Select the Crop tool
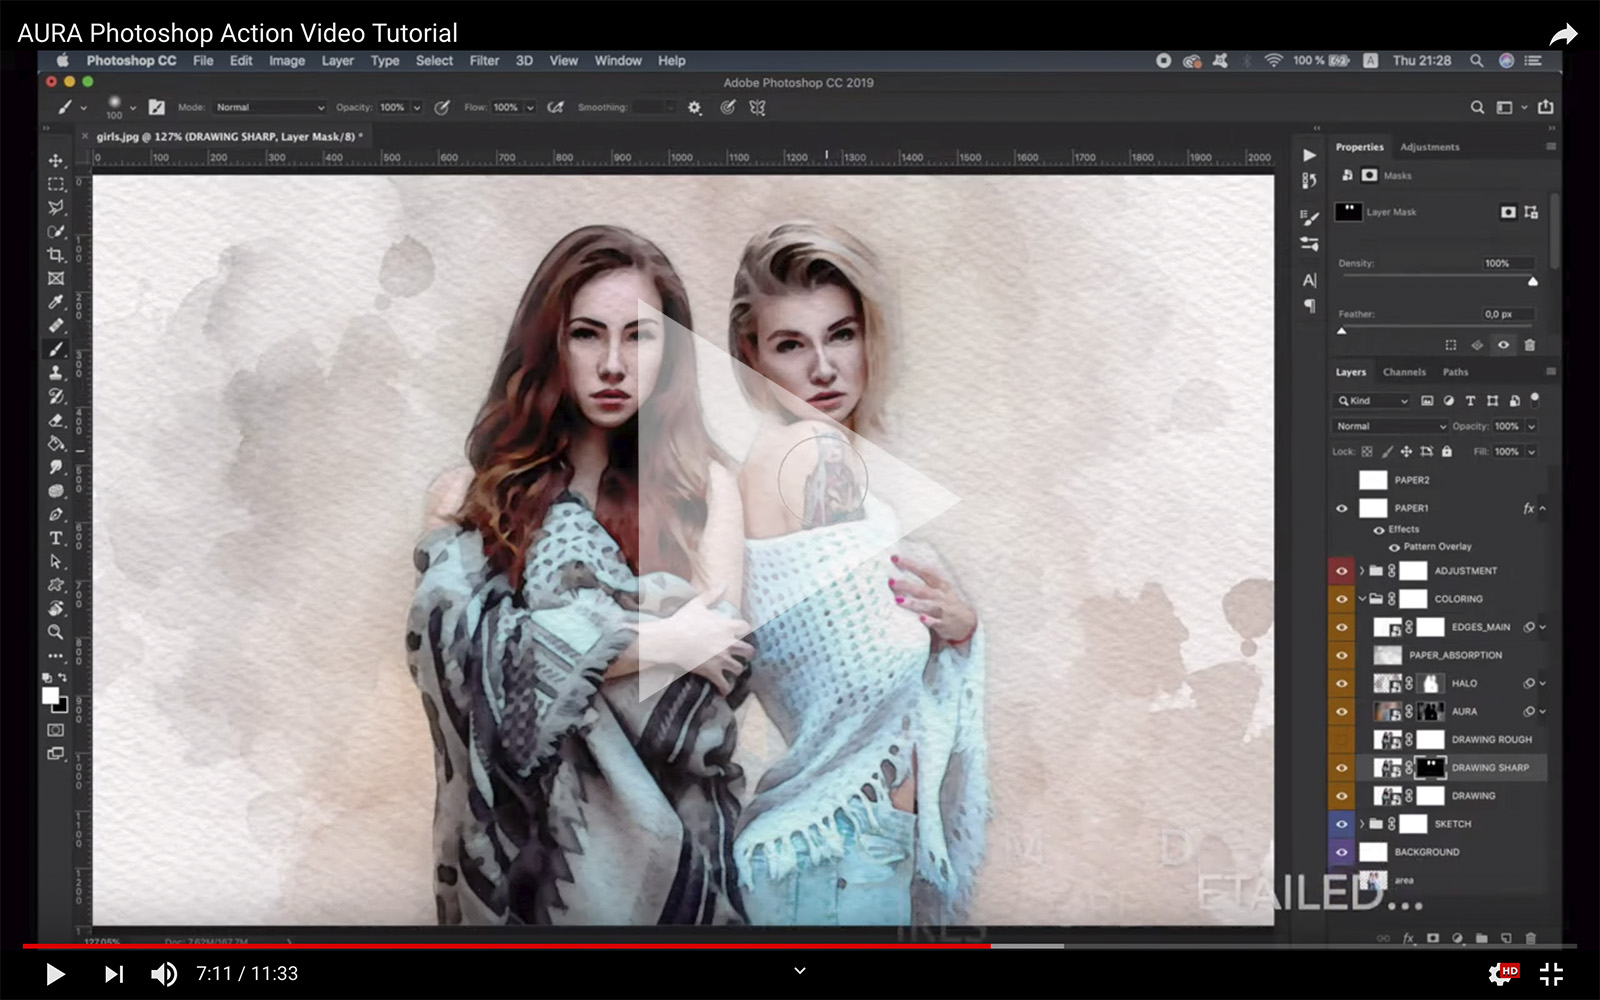The image size is (1600, 1000). [x=56, y=255]
